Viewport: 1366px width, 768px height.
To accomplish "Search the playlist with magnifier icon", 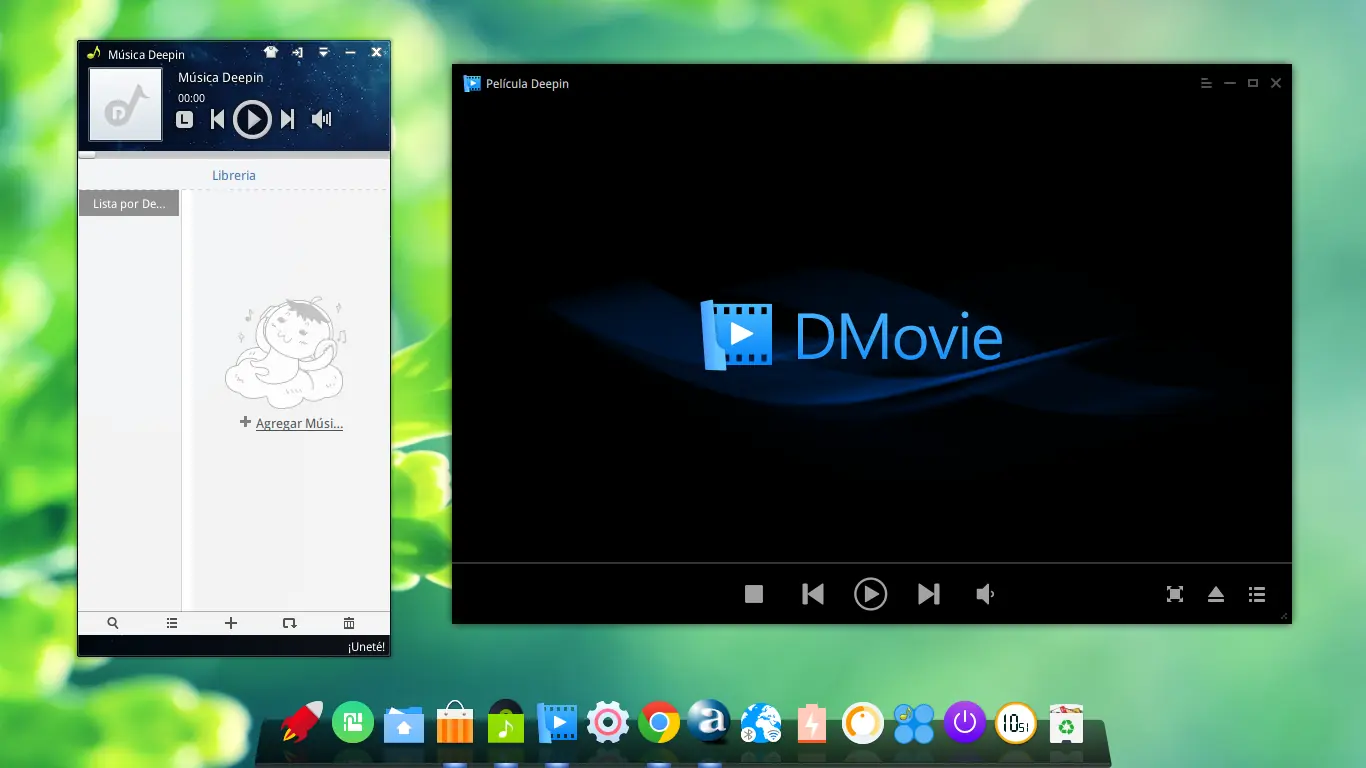I will pos(113,623).
